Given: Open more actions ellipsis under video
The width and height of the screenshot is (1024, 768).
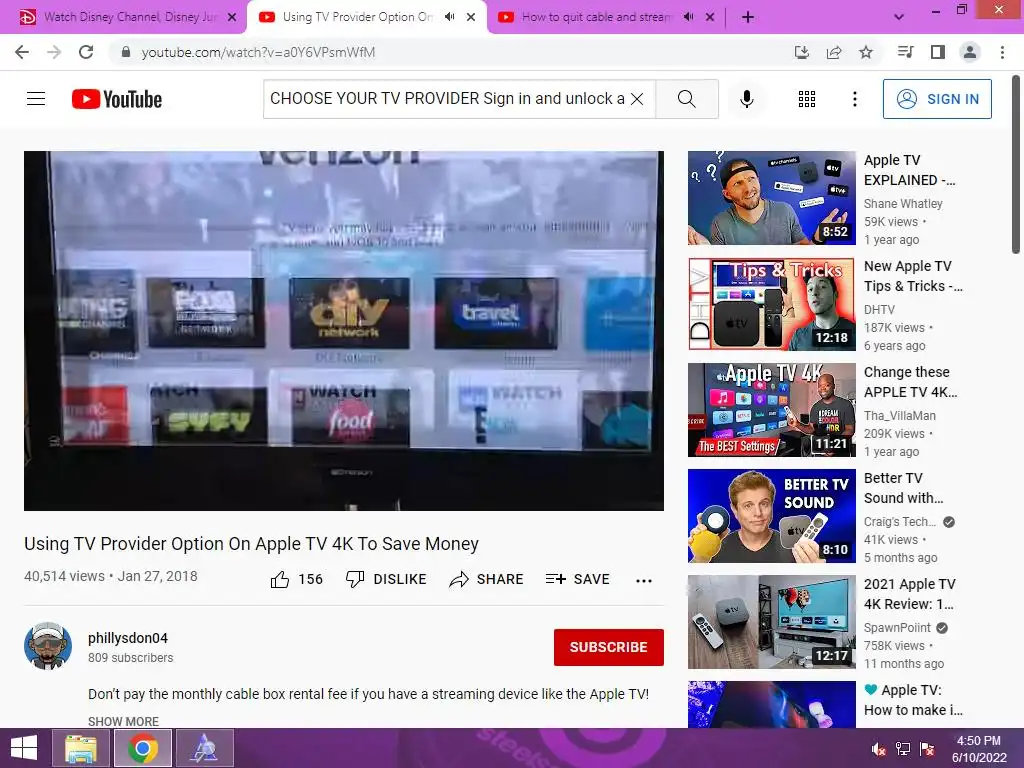Looking at the screenshot, I should coord(644,580).
